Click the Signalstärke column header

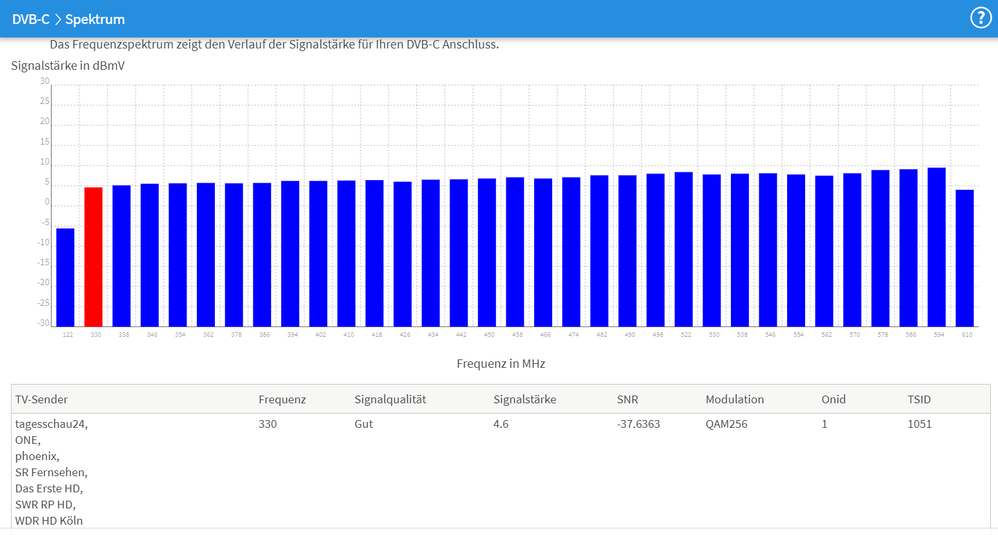524,400
